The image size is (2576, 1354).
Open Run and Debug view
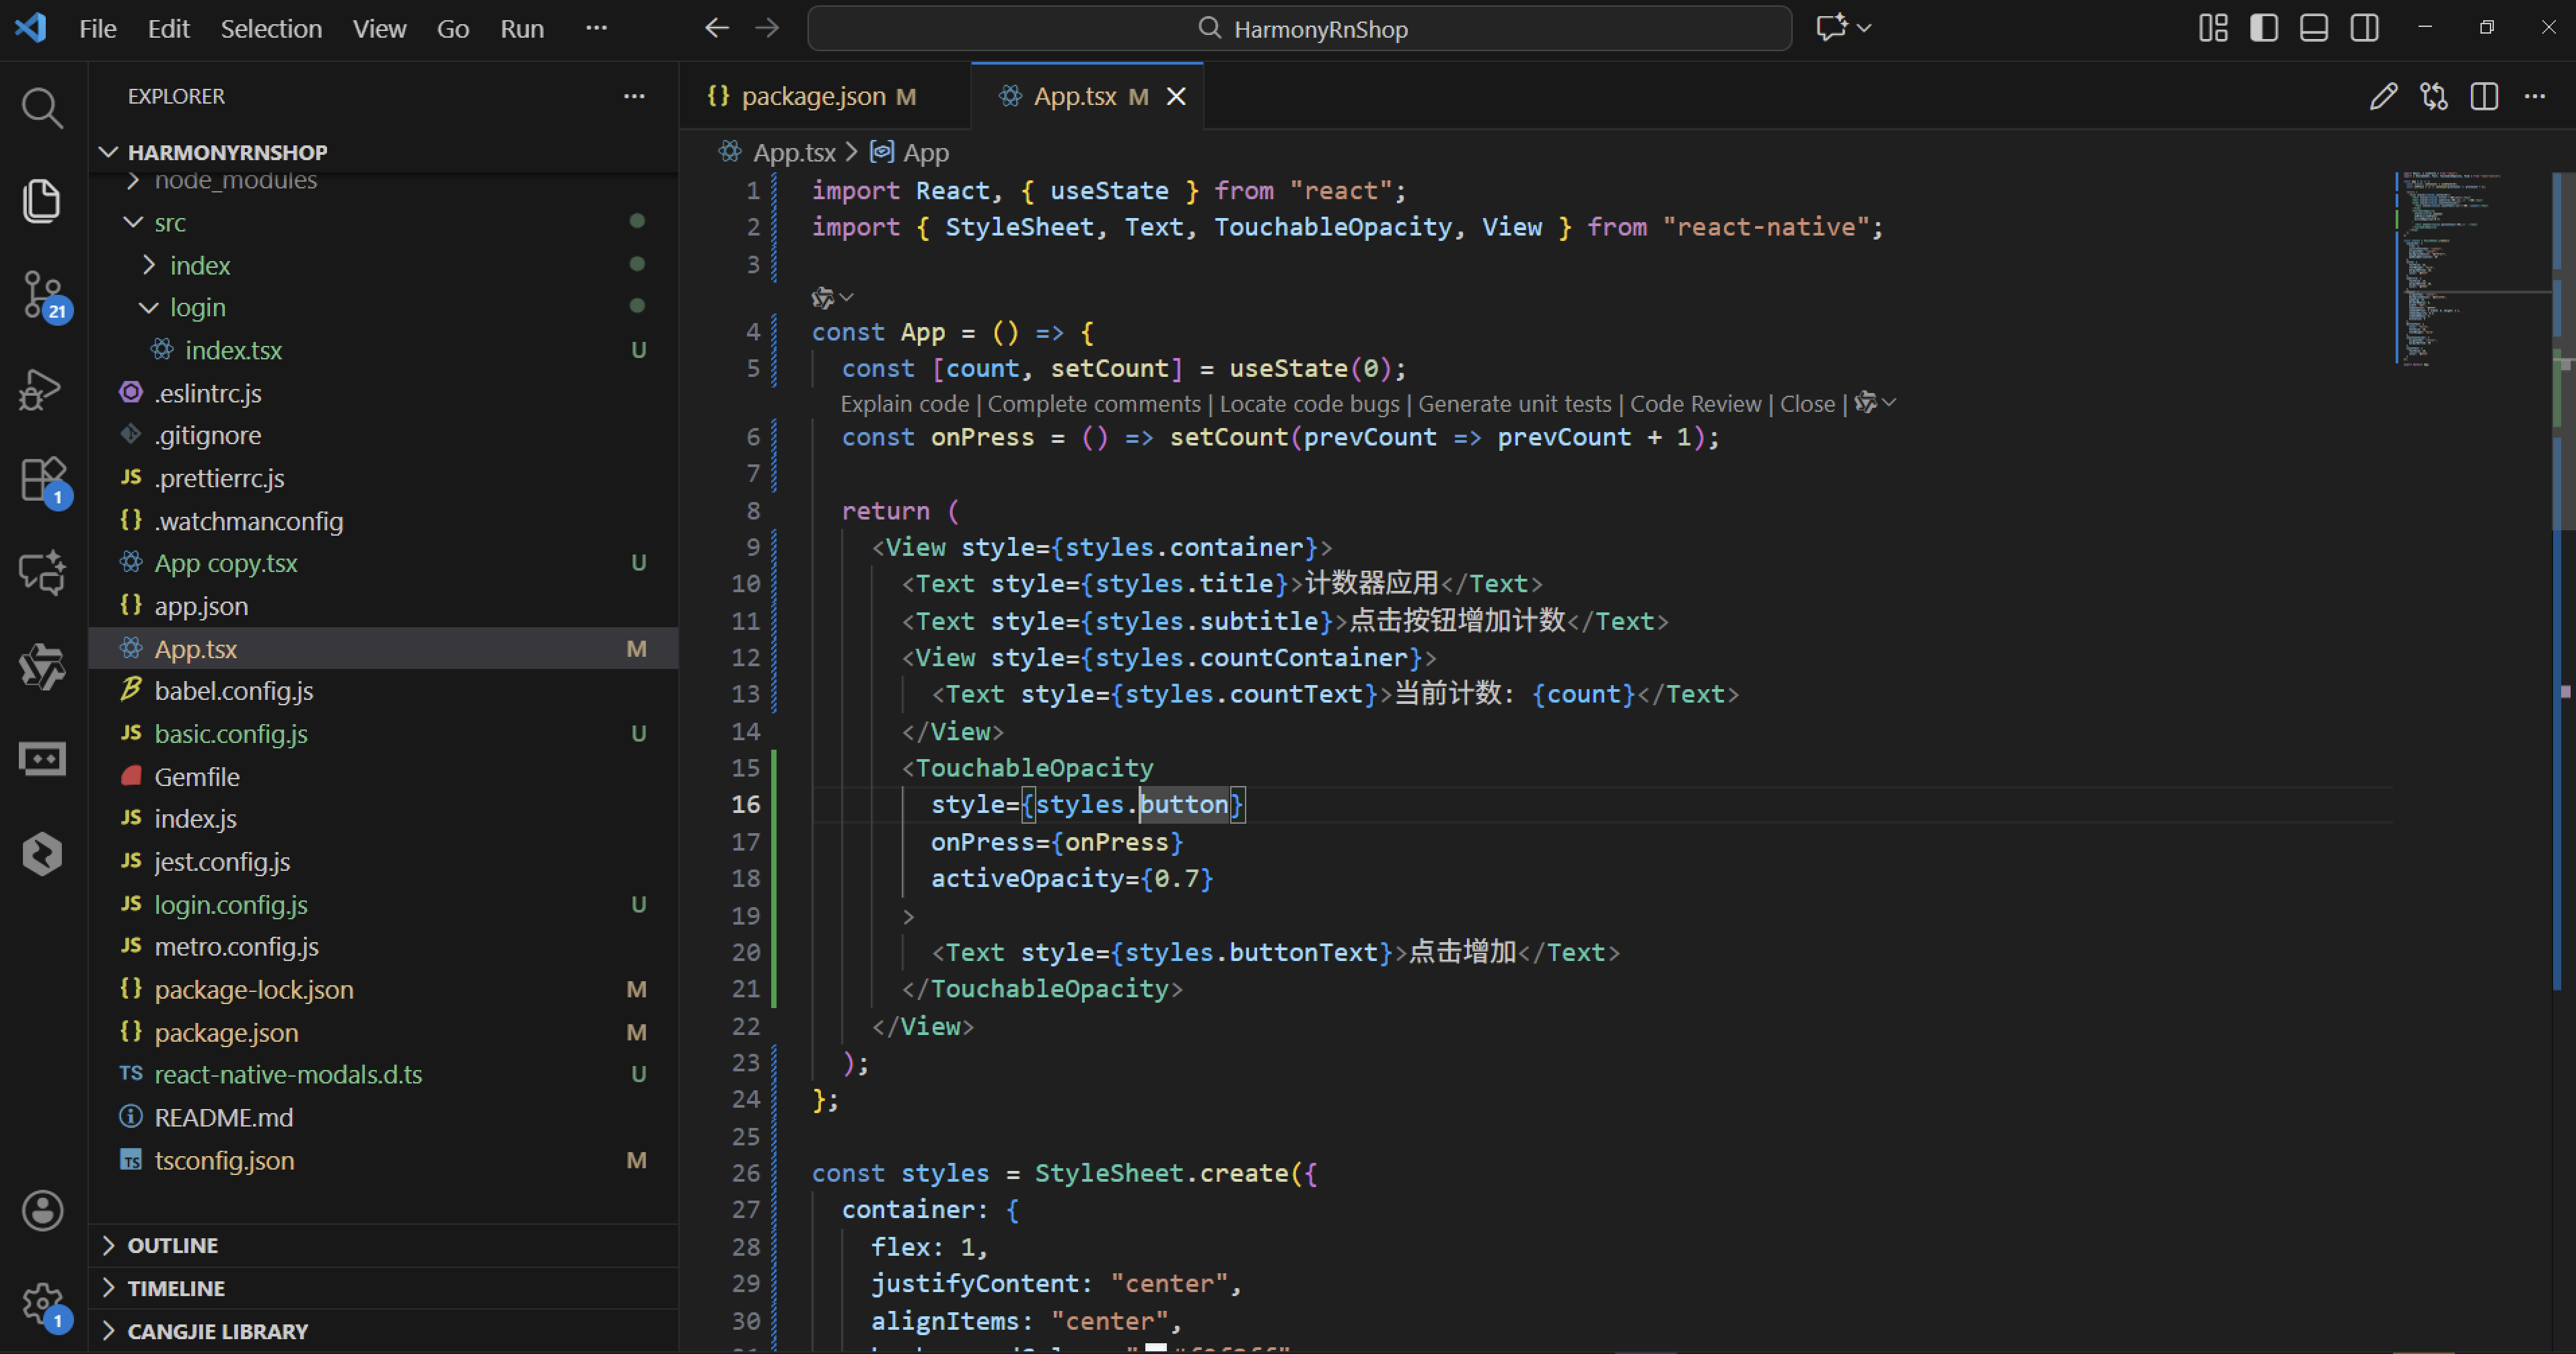pos(41,389)
